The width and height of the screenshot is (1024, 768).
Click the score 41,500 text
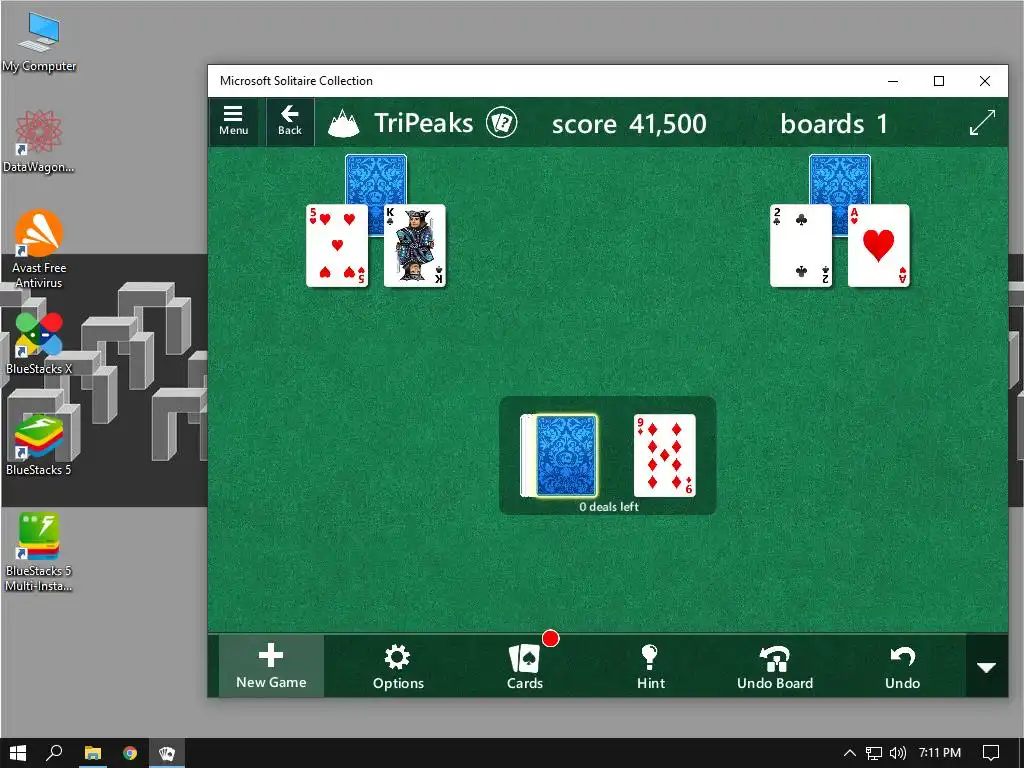tap(629, 123)
